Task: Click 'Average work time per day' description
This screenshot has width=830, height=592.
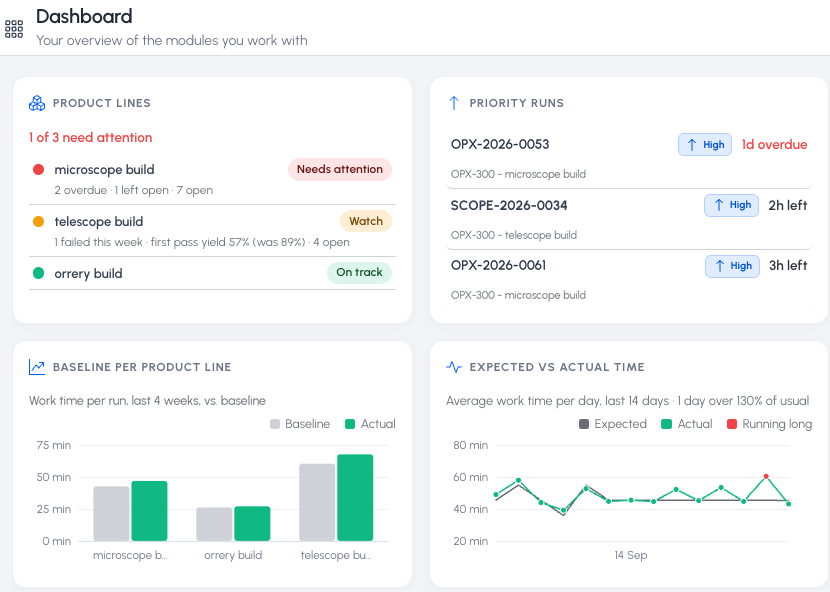Action: [x=628, y=401]
